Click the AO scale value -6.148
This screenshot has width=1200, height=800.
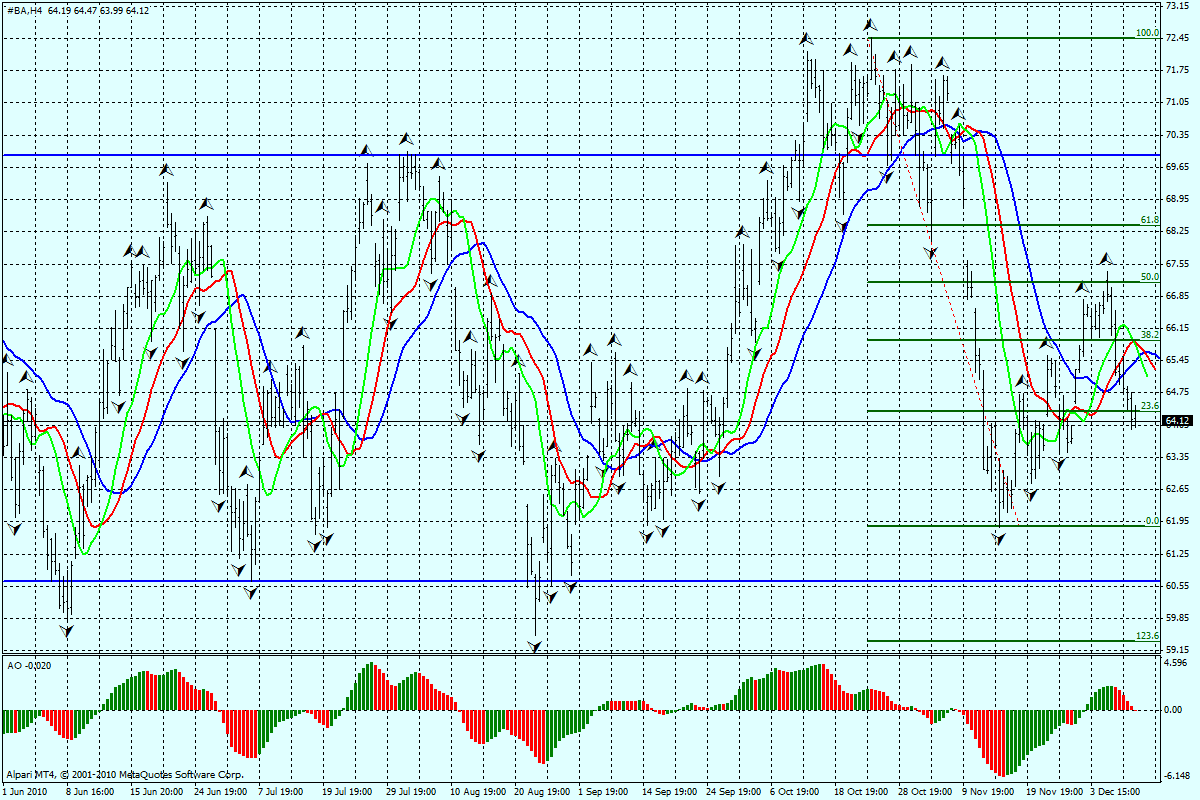coord(1178,776)
